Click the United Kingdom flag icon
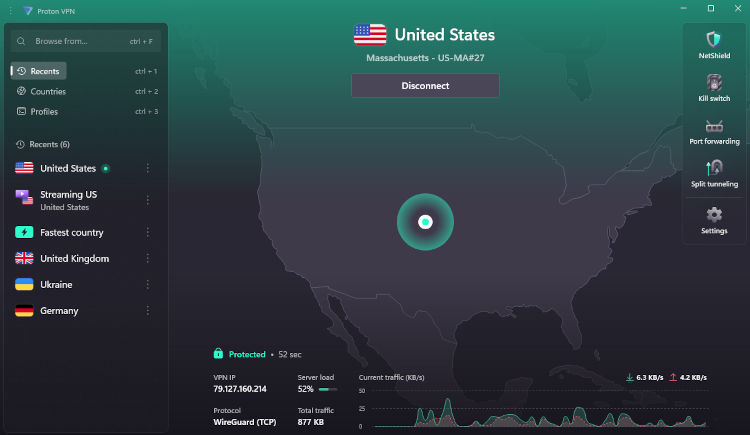This screenshot has height=435, width=750. (24, 258)
